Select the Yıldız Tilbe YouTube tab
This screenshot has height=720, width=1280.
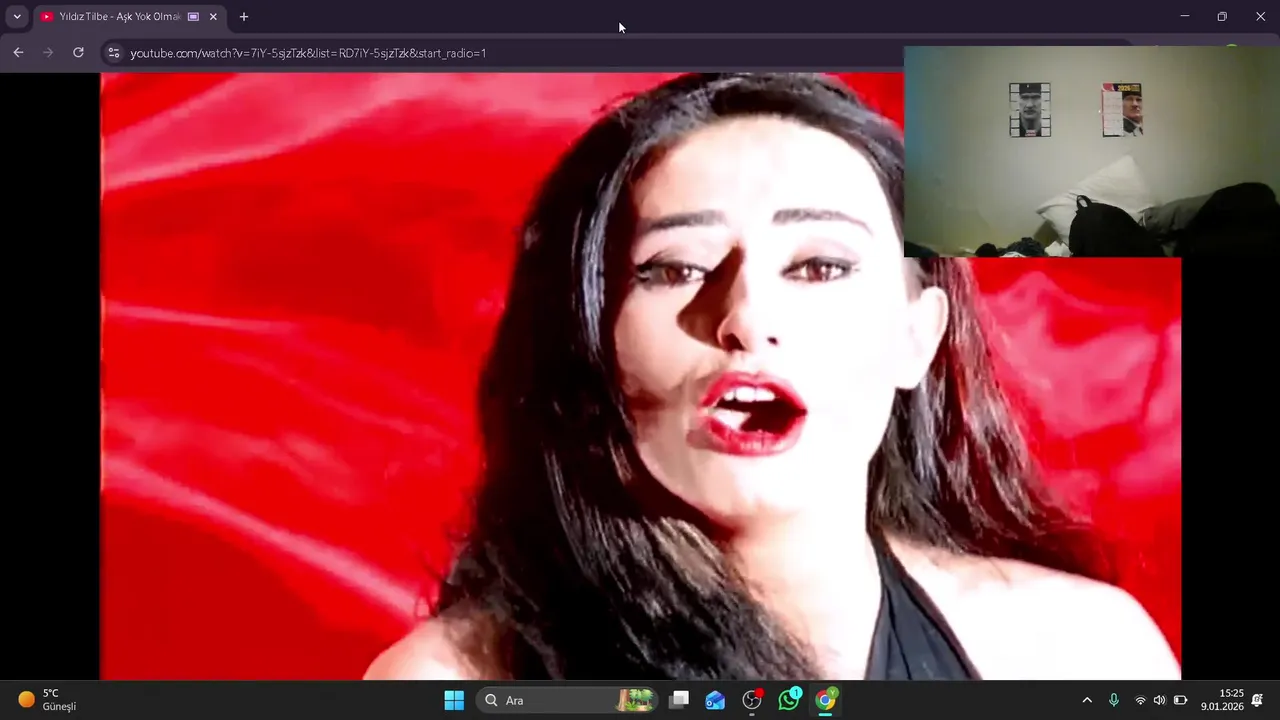(x=129, y=17)
